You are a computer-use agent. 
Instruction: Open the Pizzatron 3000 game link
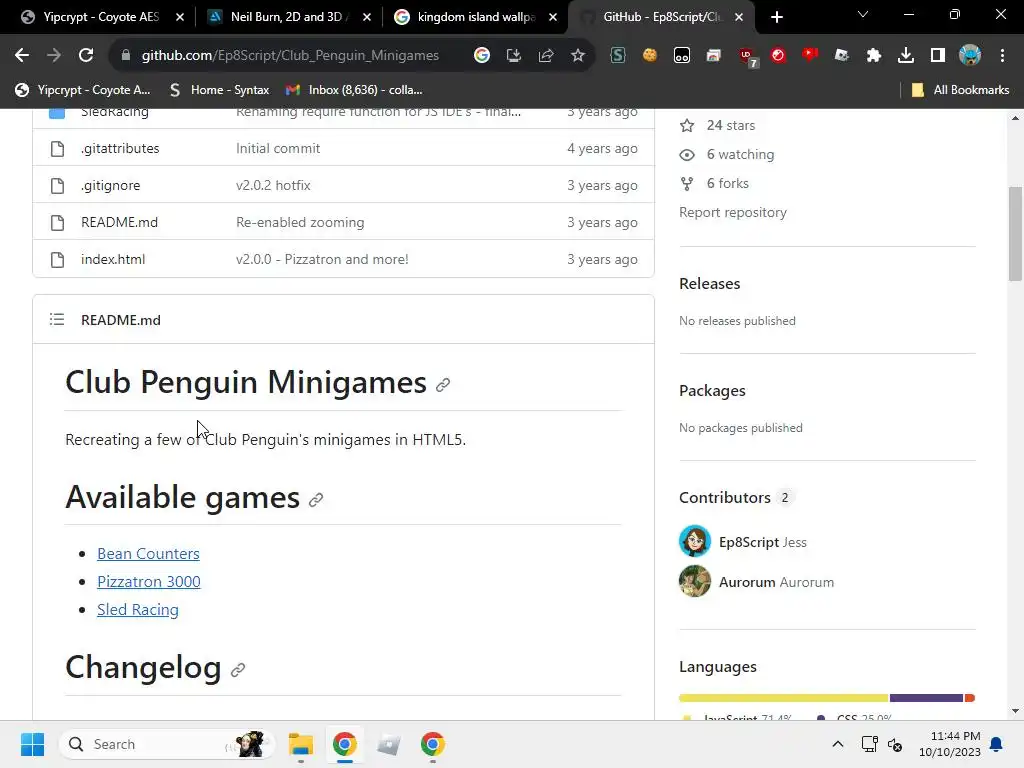pyautogui.click(x=149, y=582)
